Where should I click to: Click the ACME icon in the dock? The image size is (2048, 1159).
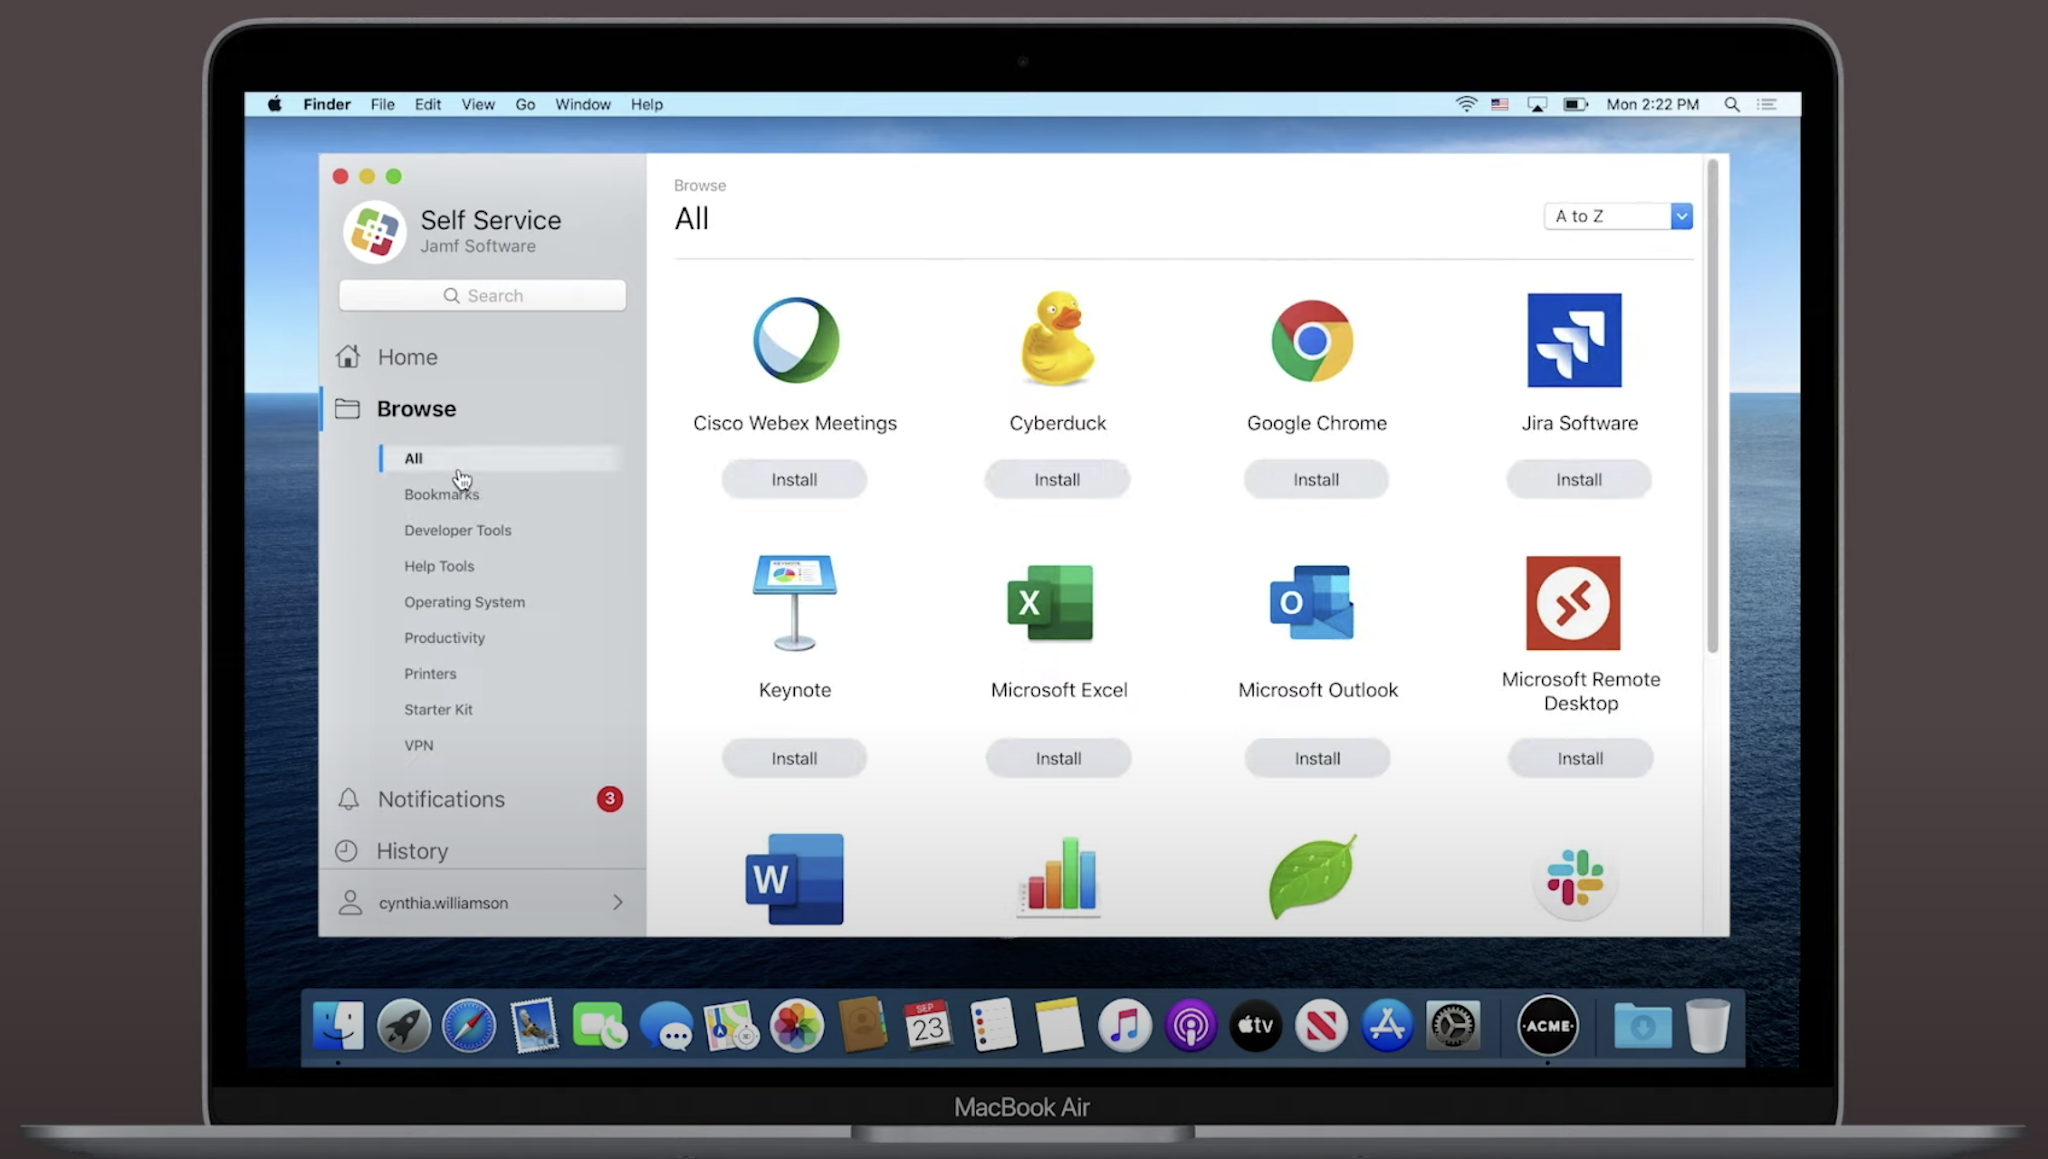[x=1547, y=1026]
